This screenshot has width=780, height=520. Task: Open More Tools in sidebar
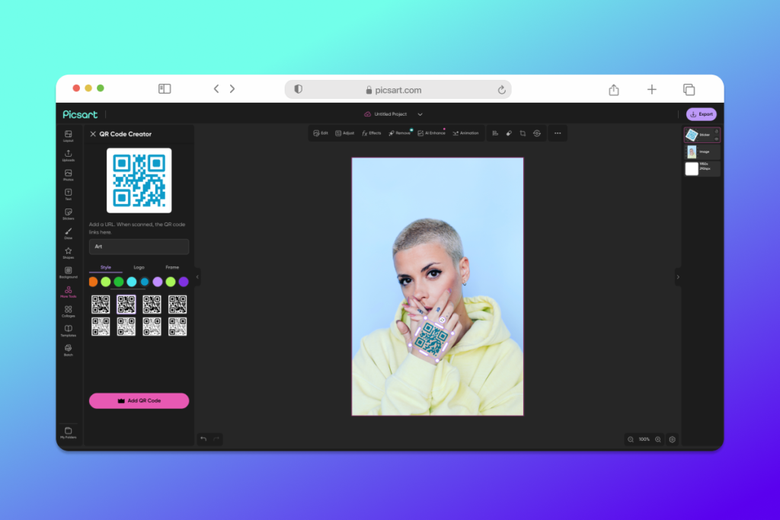click(68, 292)
